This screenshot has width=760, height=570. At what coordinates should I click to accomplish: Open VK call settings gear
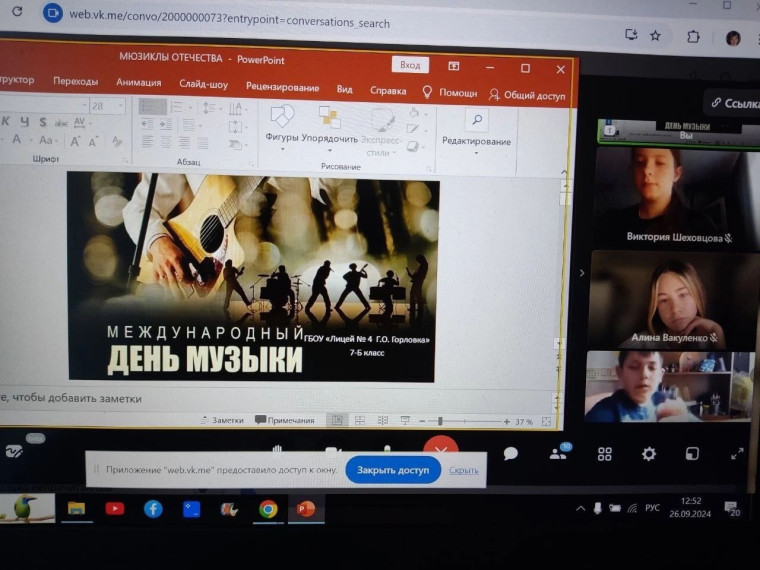point(649,454)
